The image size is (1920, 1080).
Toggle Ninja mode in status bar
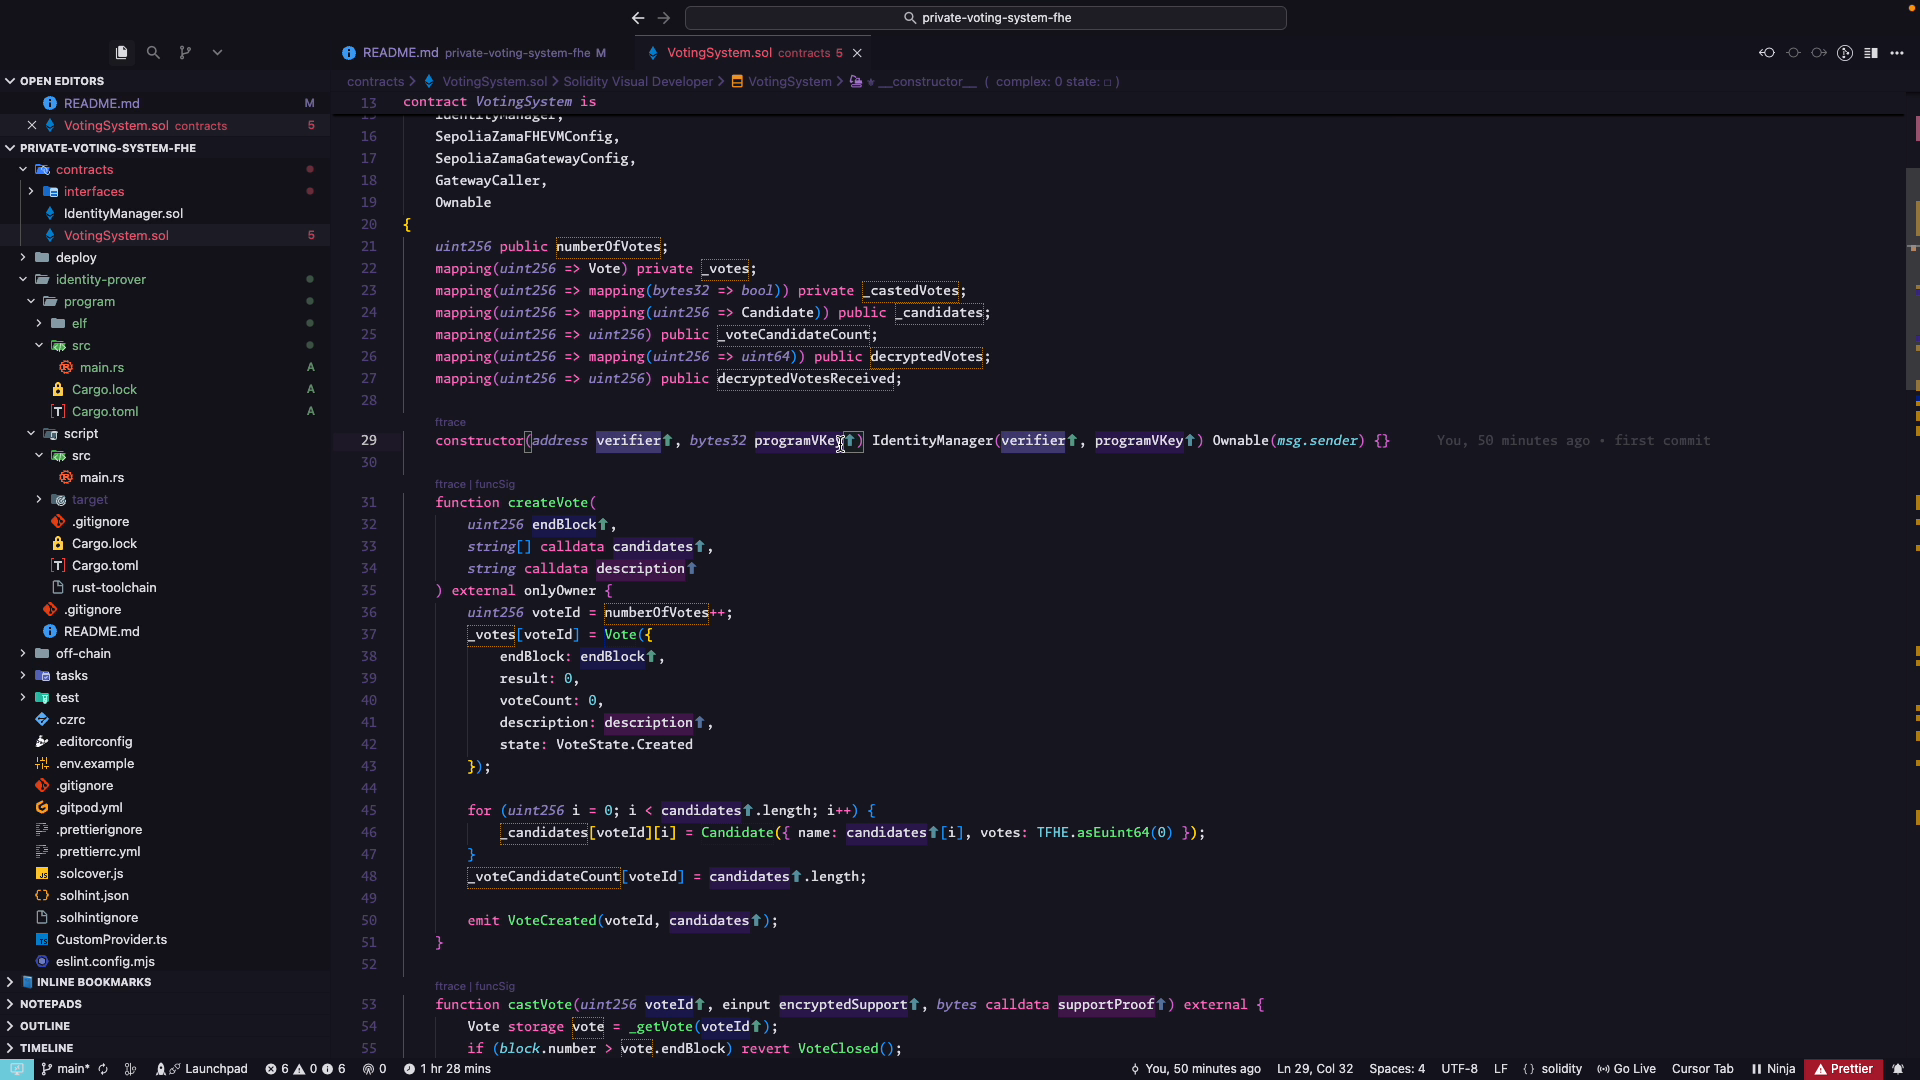(x=1773, y=1069)
